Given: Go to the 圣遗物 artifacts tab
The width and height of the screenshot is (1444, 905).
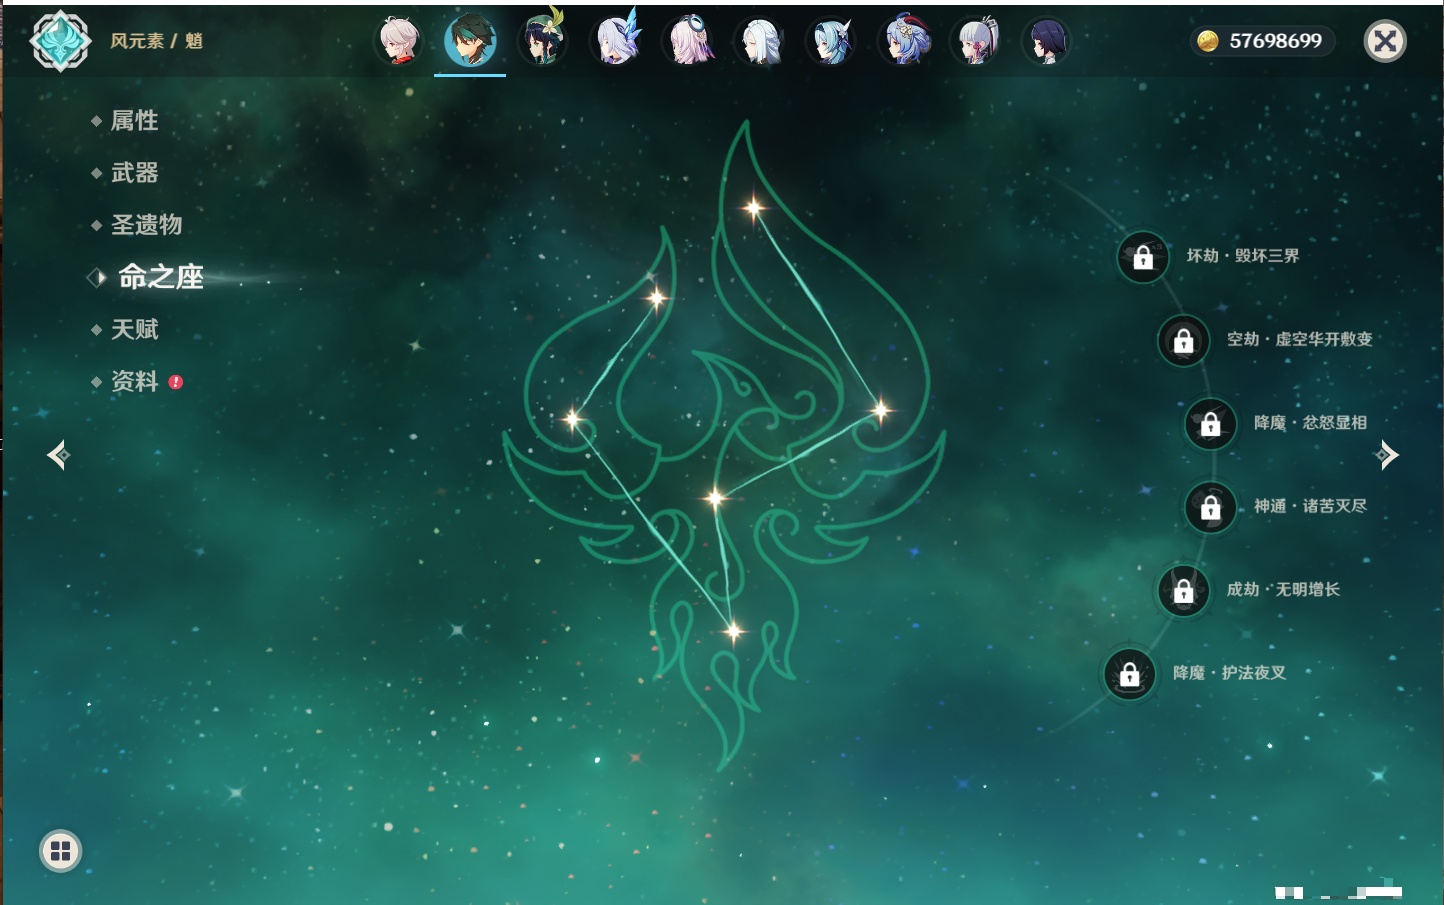Looking at the screenshot, I should (x=146, y=225).
